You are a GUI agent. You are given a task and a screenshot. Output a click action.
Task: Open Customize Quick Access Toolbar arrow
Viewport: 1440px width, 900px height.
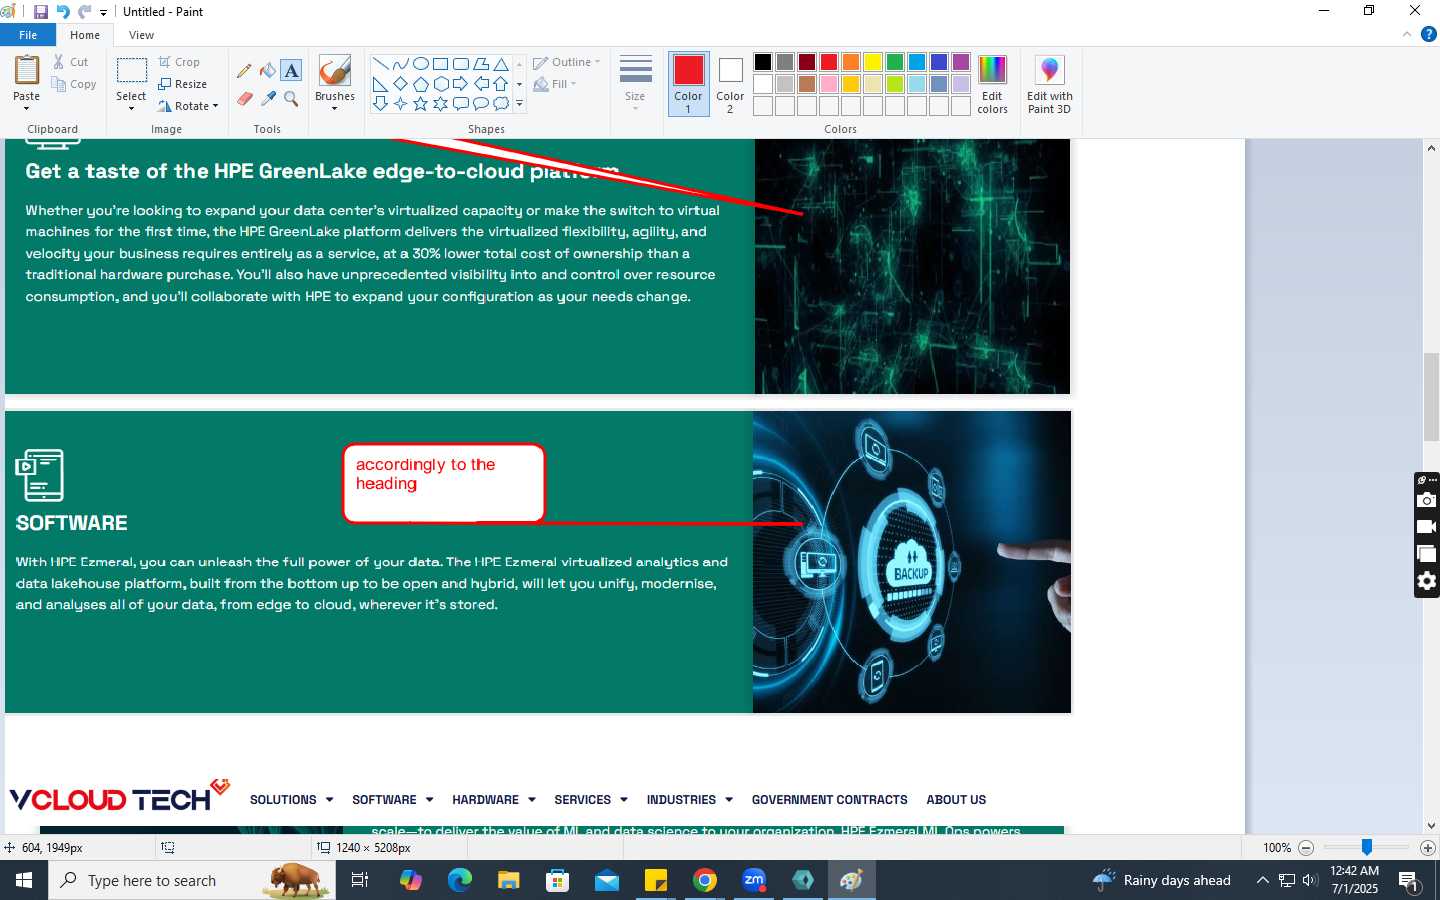103,13
